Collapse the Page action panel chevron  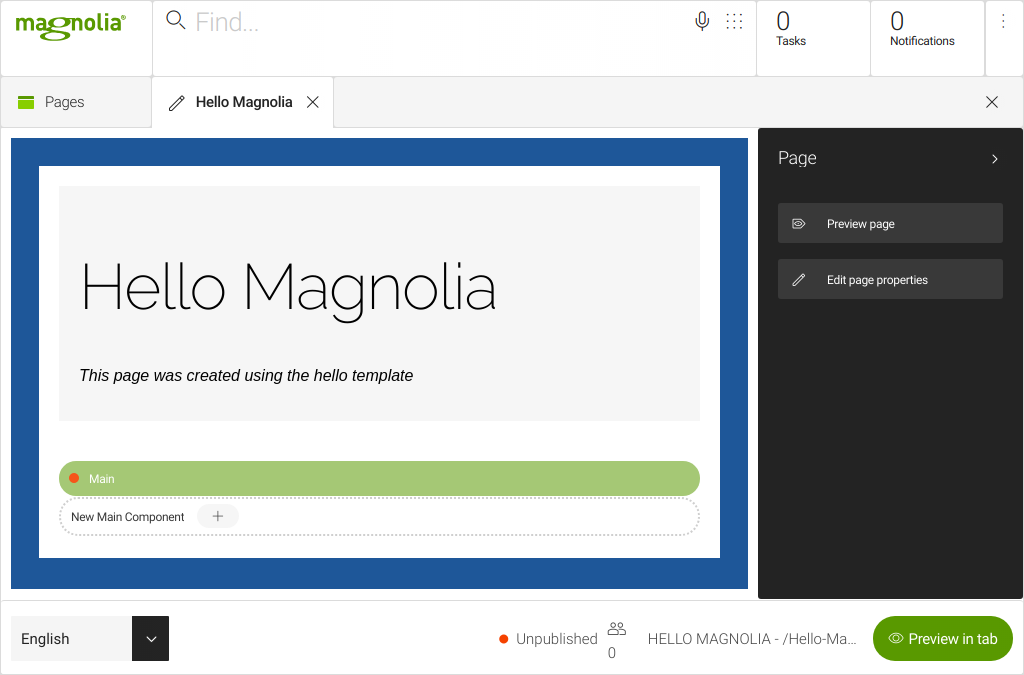(995, 159)
